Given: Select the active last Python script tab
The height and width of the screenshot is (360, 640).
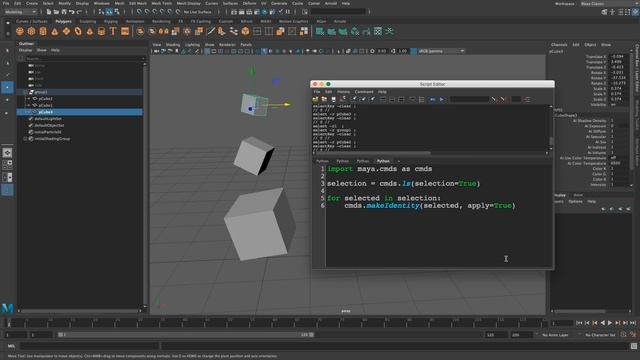Looking at the screenshot, I should 383,161.
